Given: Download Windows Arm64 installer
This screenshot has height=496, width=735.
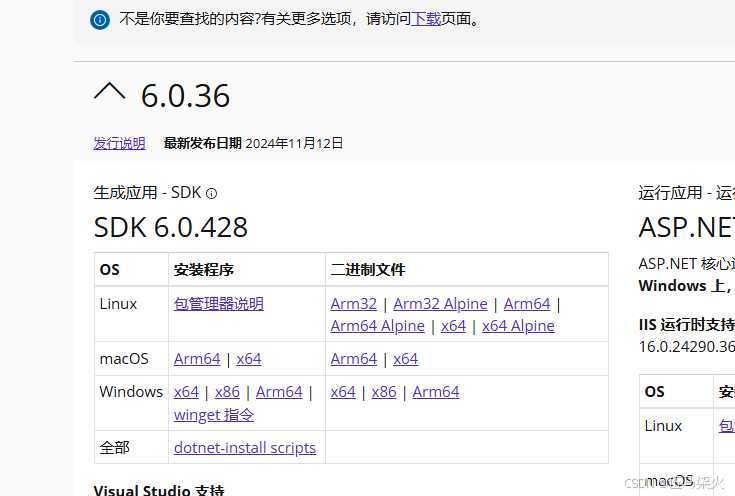Looking at the screenshot, I should [x=279, y=392].
